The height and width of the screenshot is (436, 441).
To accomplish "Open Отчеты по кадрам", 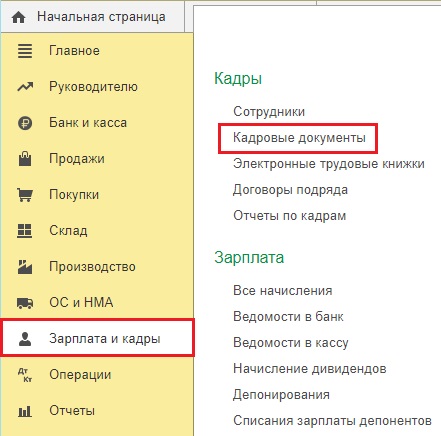I will click(x=290, y=216).
